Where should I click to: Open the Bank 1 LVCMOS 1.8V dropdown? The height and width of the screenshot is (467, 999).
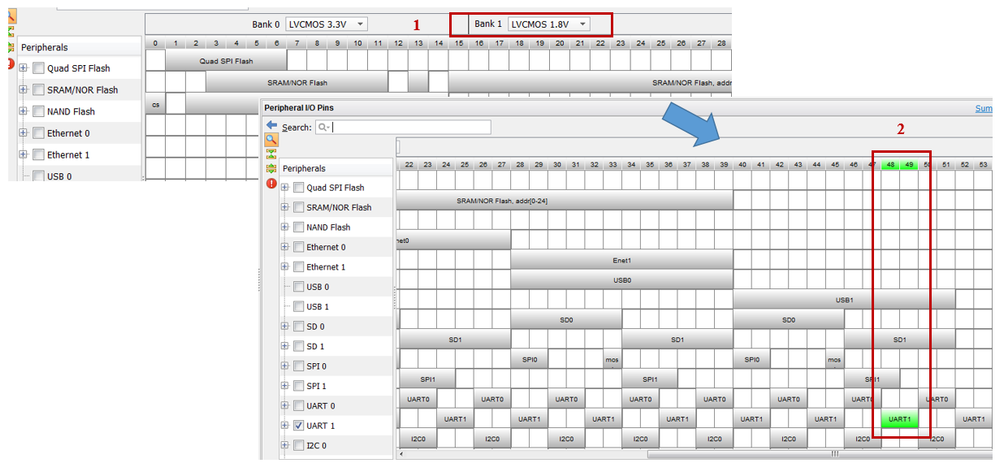point(549,24)
